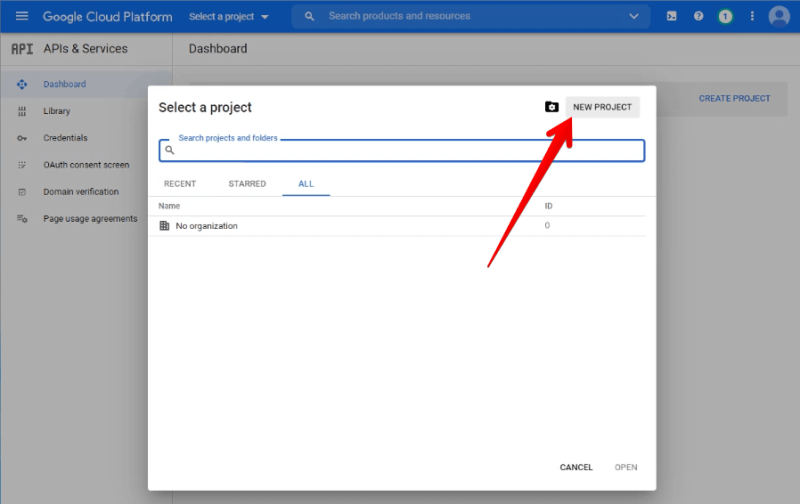Click the organization building icon

[164, 226]
